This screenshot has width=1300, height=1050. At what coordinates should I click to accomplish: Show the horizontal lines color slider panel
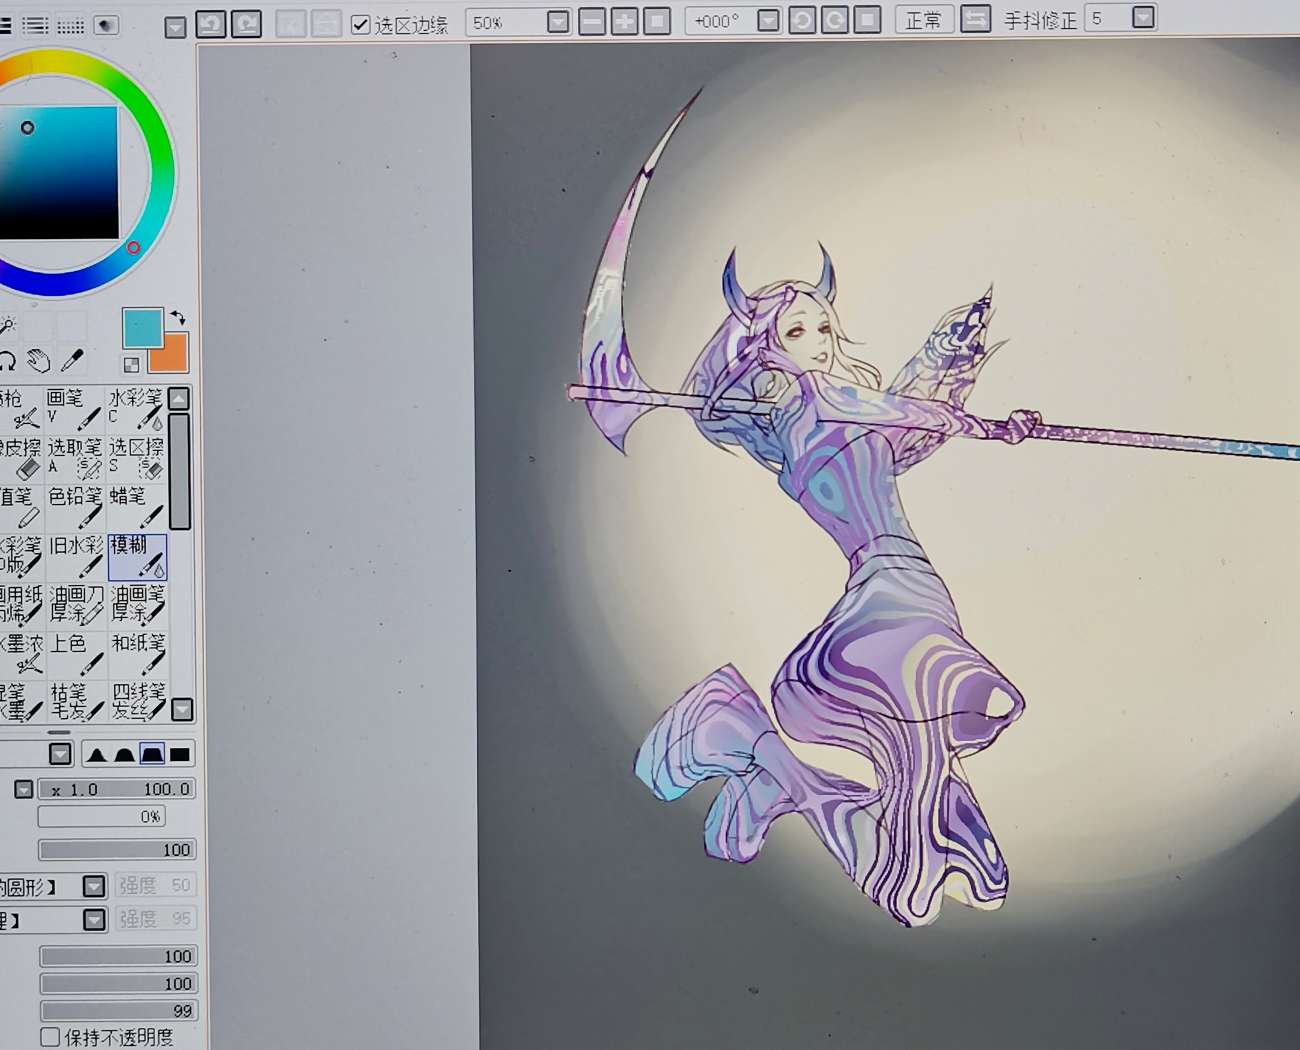pos(35,25)
